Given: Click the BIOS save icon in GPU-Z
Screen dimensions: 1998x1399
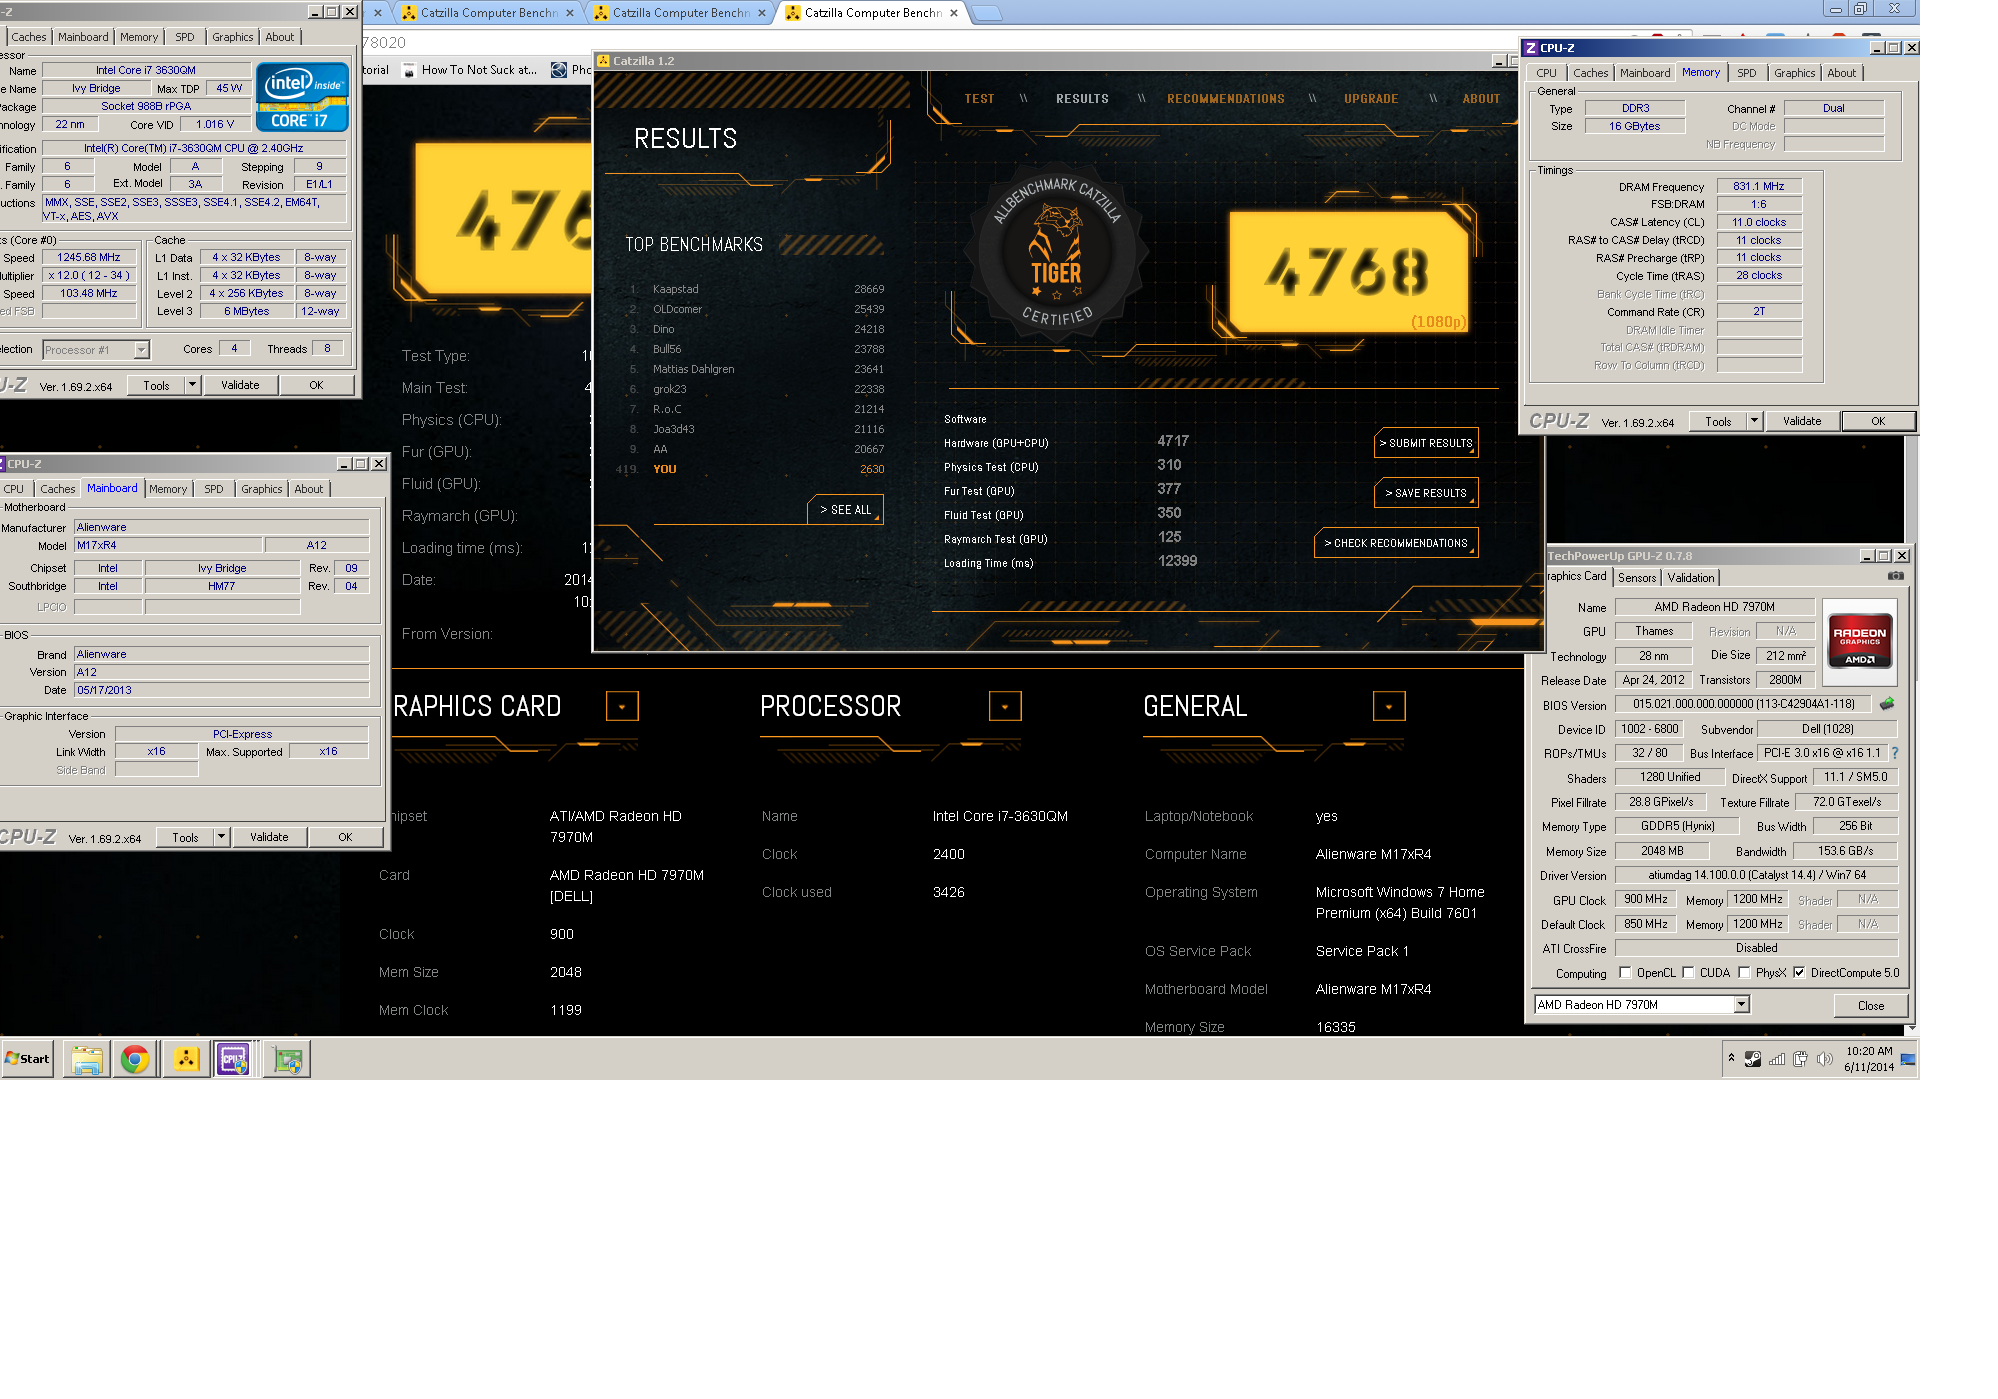Looking at the screenshot, I should [x=1887, y=704].
